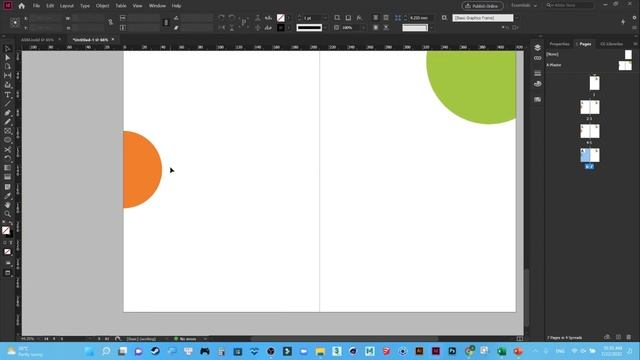Toggle constrain proportions link icon

111,23
